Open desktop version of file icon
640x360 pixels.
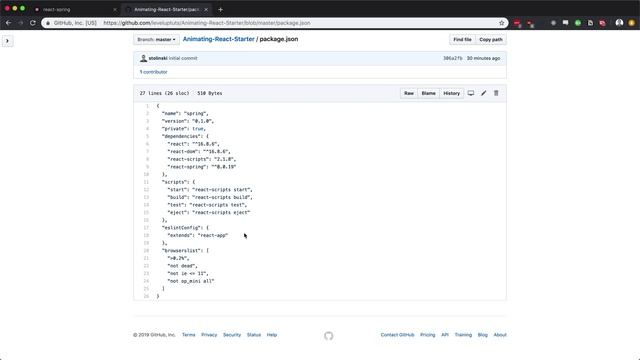click(471, 93)
